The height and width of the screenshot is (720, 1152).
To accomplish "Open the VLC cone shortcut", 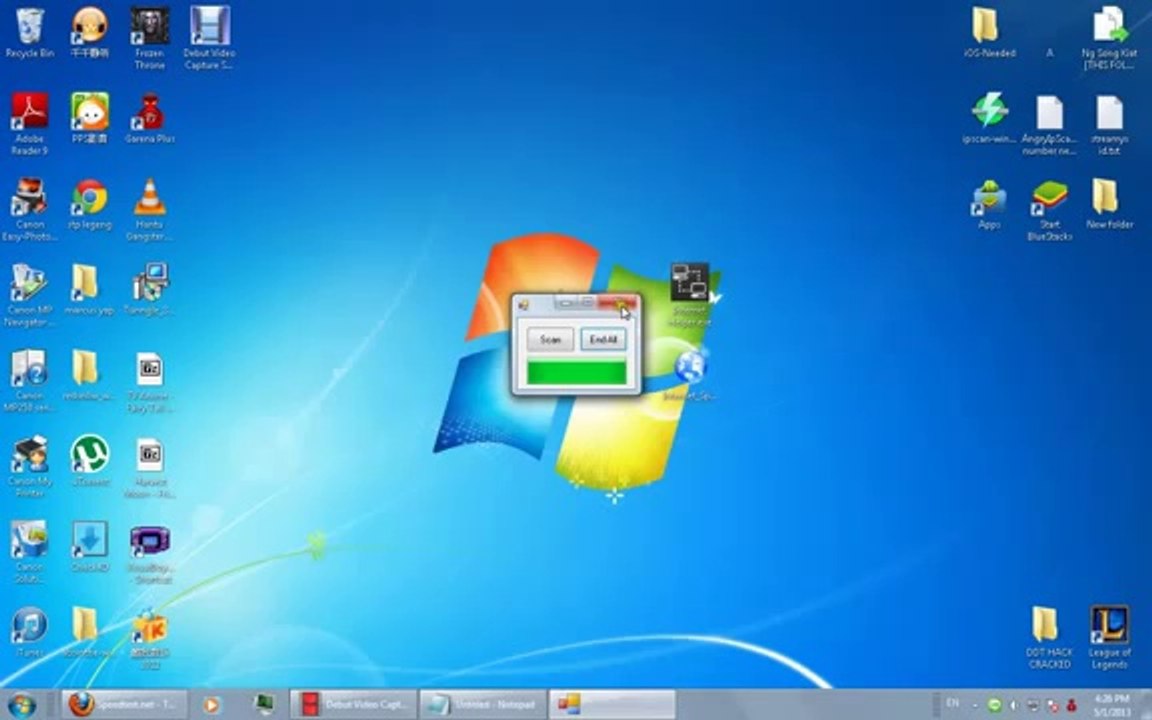I will [x=150, y=209].
